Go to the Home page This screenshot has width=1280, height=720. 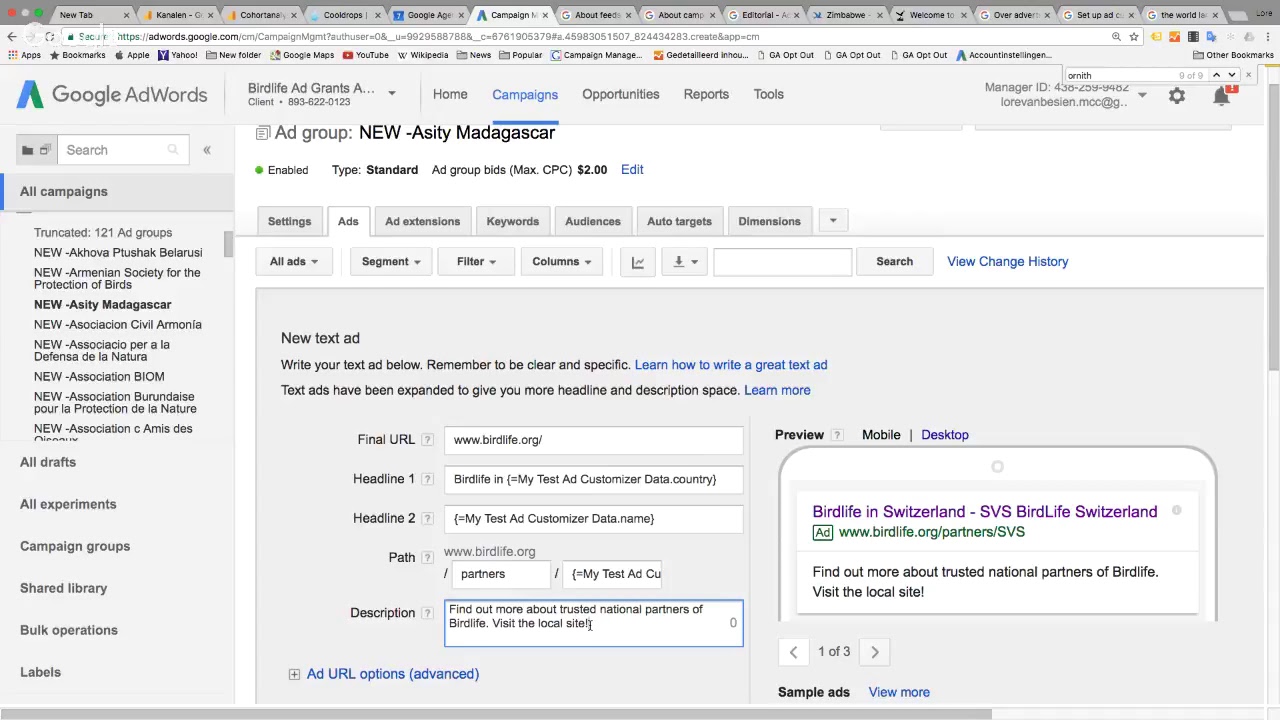coord(450,94)
